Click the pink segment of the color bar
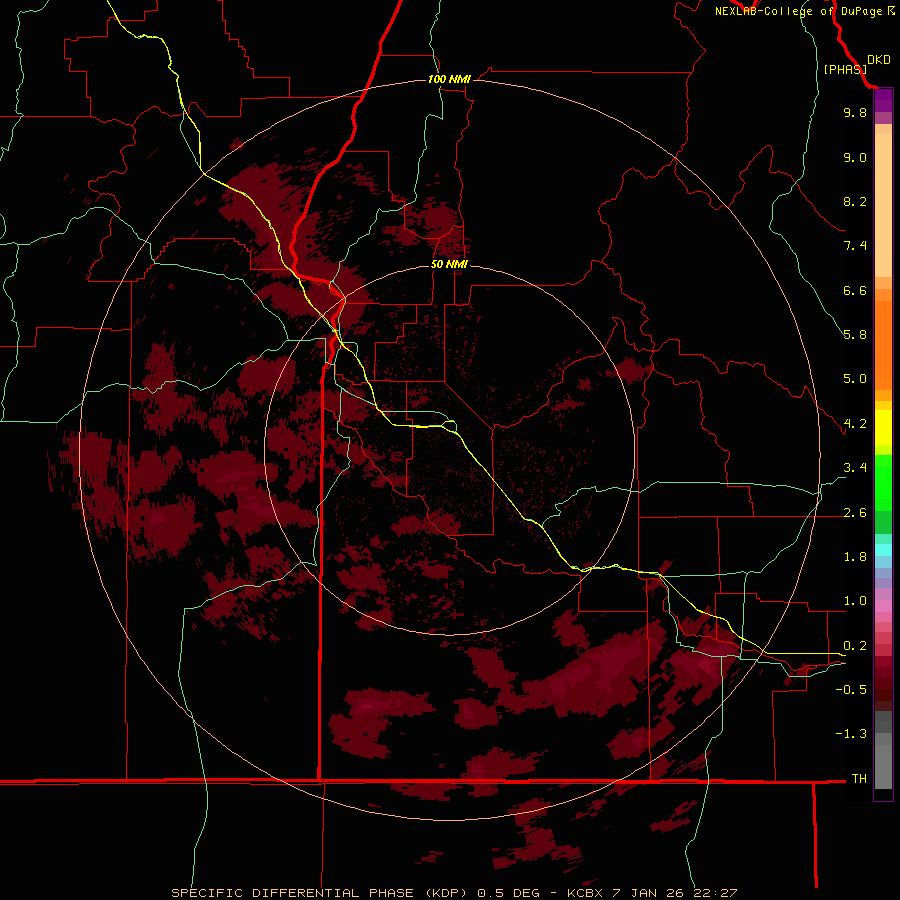The height and width of the screenshot is (900, 900). 883,606
